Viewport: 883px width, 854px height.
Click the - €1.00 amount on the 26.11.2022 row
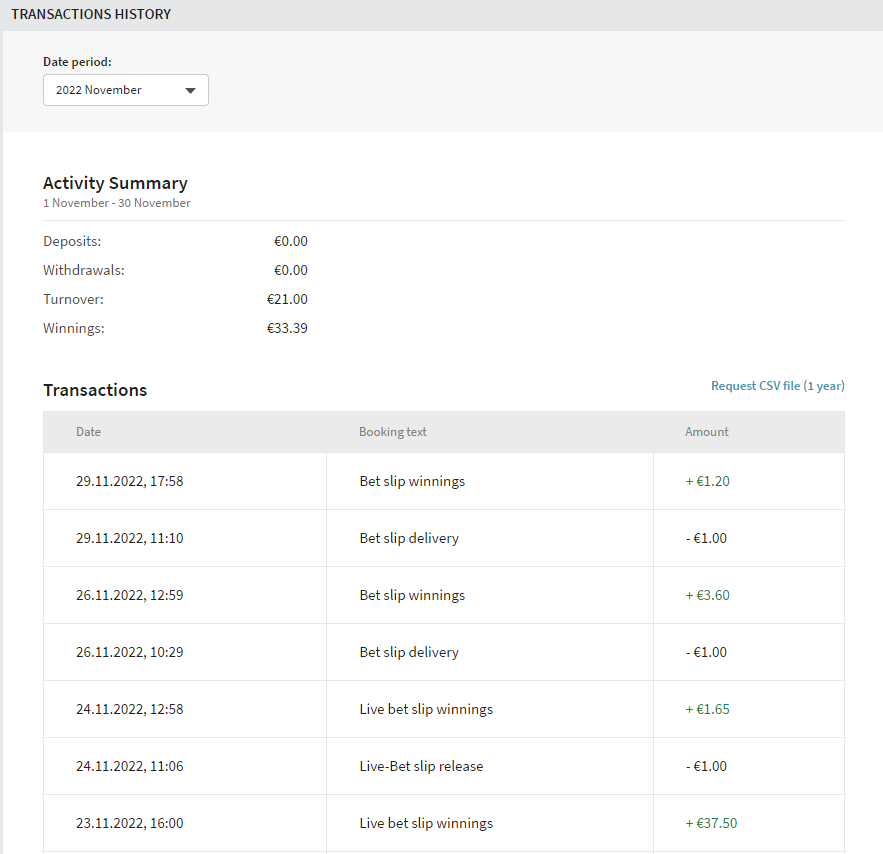coord(706,652)
